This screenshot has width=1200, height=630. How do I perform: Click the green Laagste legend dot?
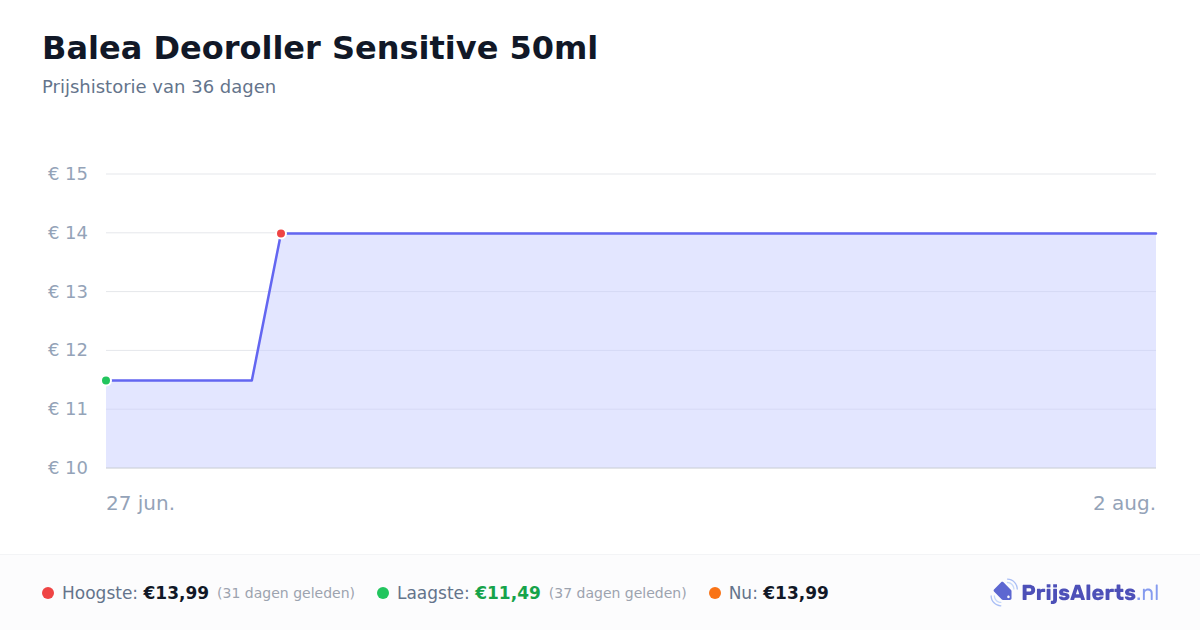[x=383, y=593]
